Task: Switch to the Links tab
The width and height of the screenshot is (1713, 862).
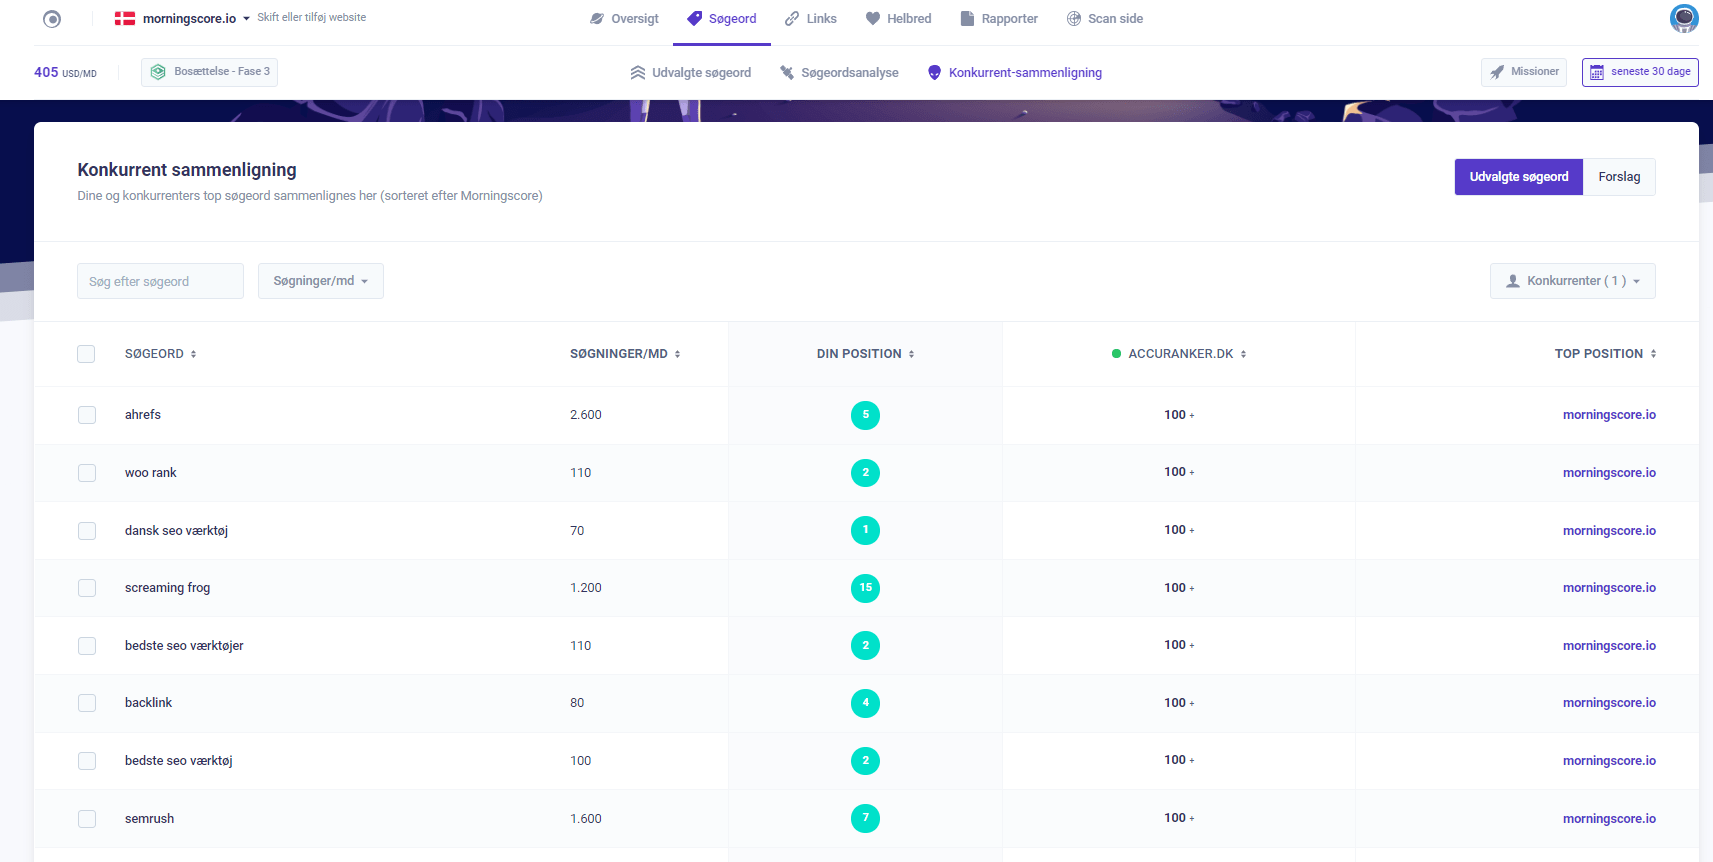Action: [x=811, y=19]
